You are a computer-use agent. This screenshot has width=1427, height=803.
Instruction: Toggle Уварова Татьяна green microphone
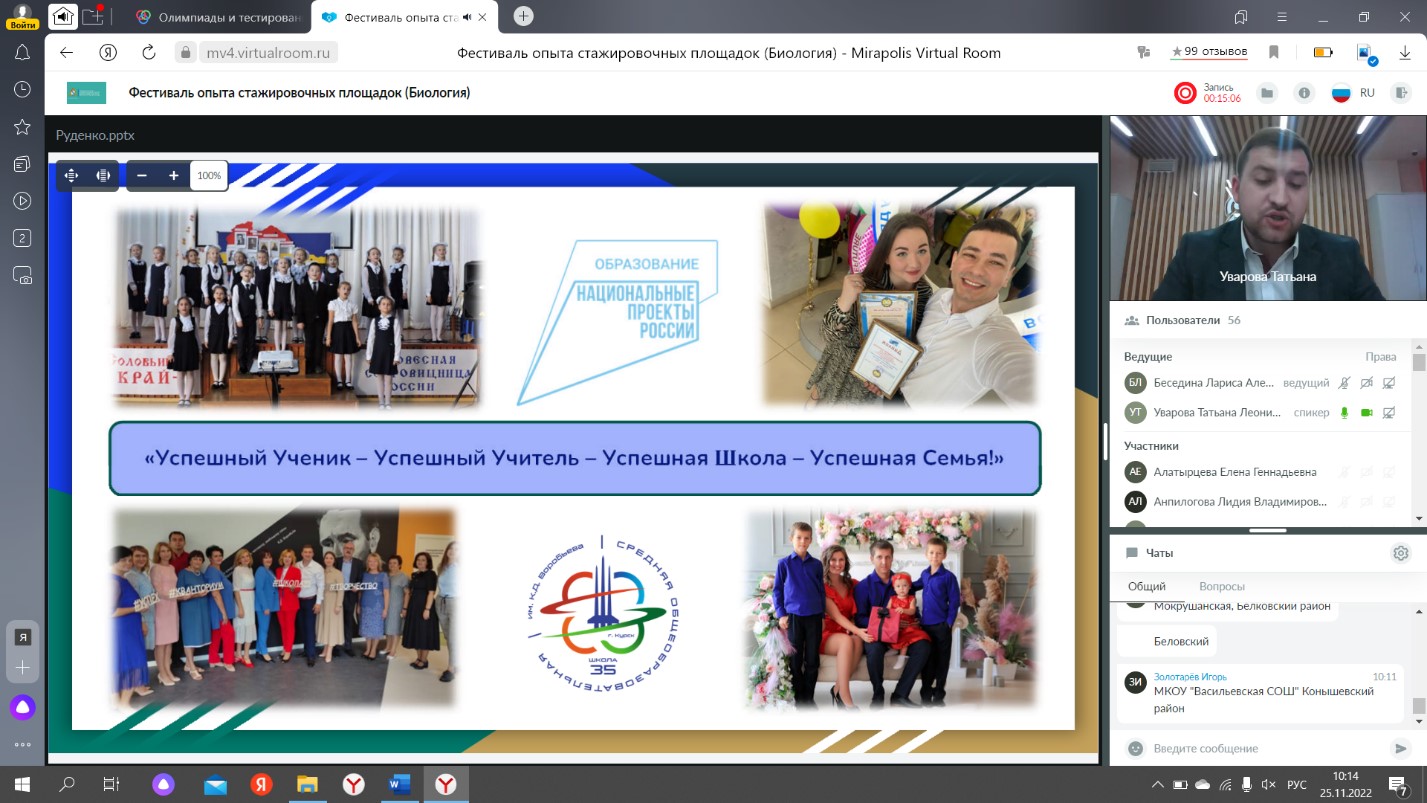(1344, 412)
